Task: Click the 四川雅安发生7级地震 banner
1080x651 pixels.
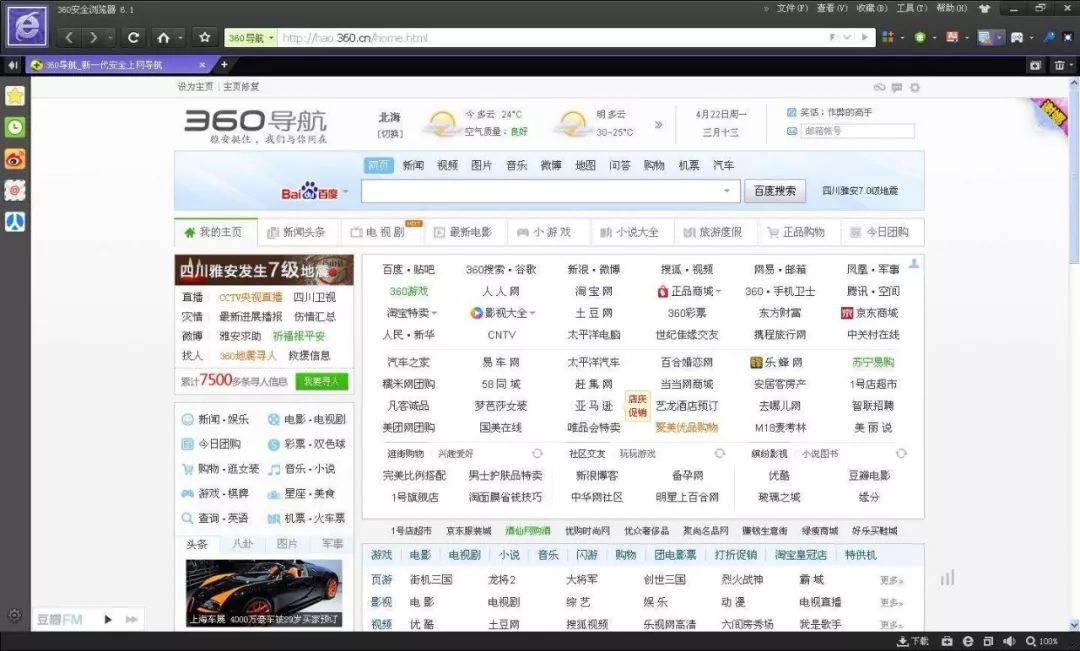Action: coord(264,270)
